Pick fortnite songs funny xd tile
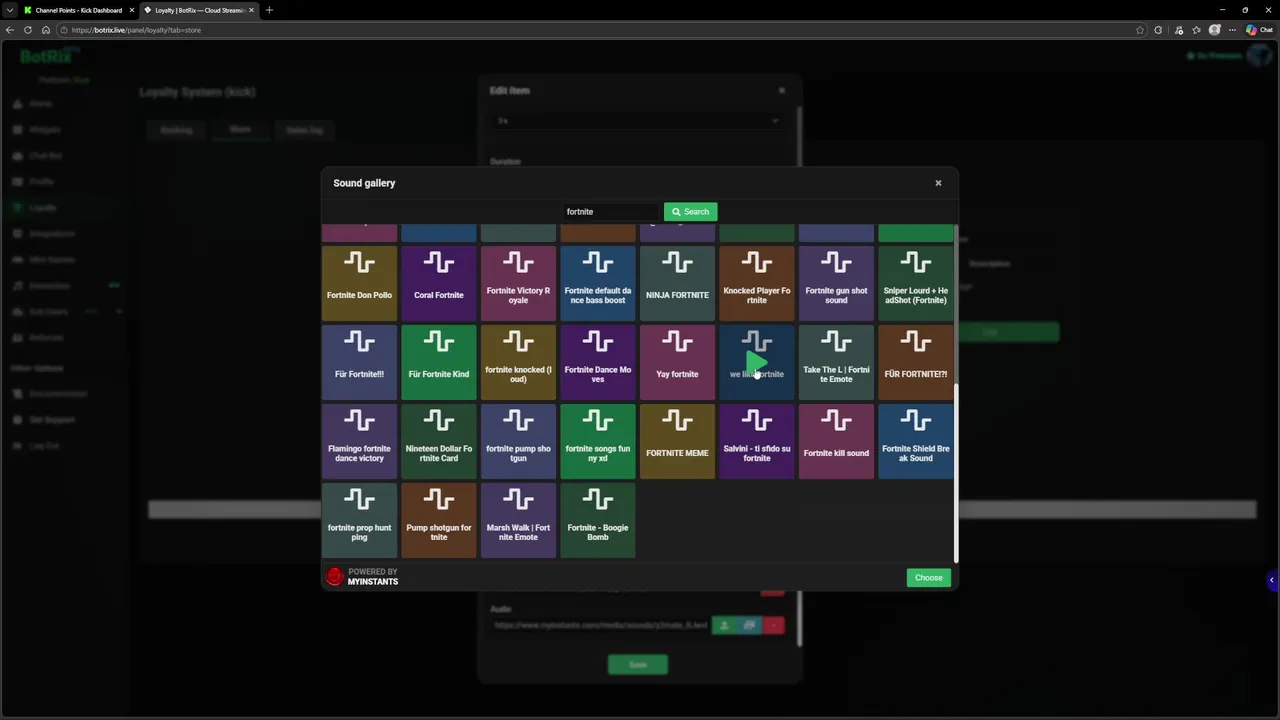The width and height of the screenshot is (1280, 720). click(598, 441)
